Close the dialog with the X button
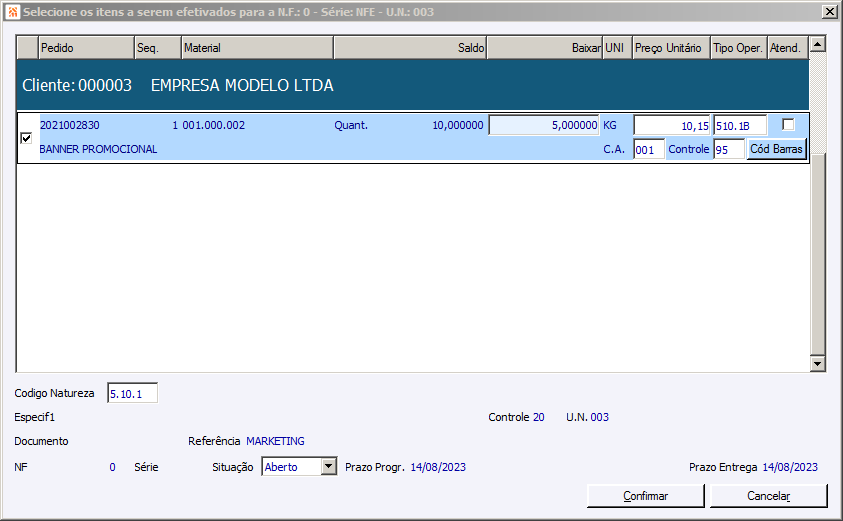The width and height of the screenshot is (843, 521). pos(830,12)
